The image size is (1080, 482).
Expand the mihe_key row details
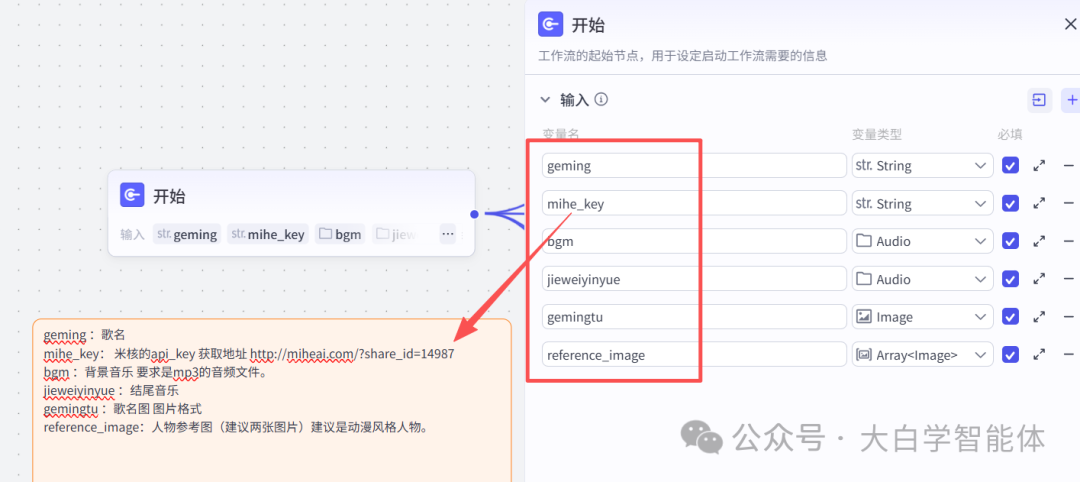click(1039, 203)
